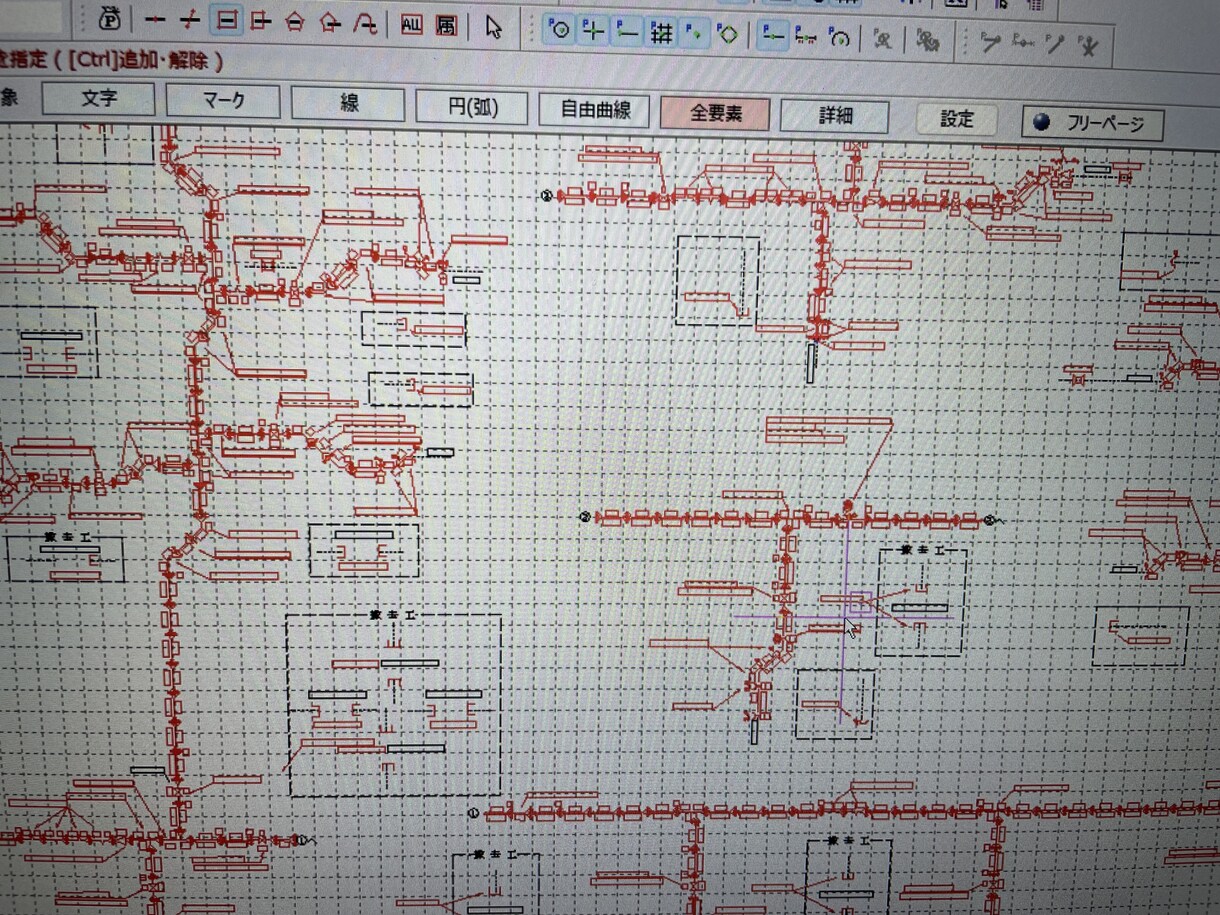Toggle the circle center snap
This screenshot has height=915, width=1220.
click(559, 31)
